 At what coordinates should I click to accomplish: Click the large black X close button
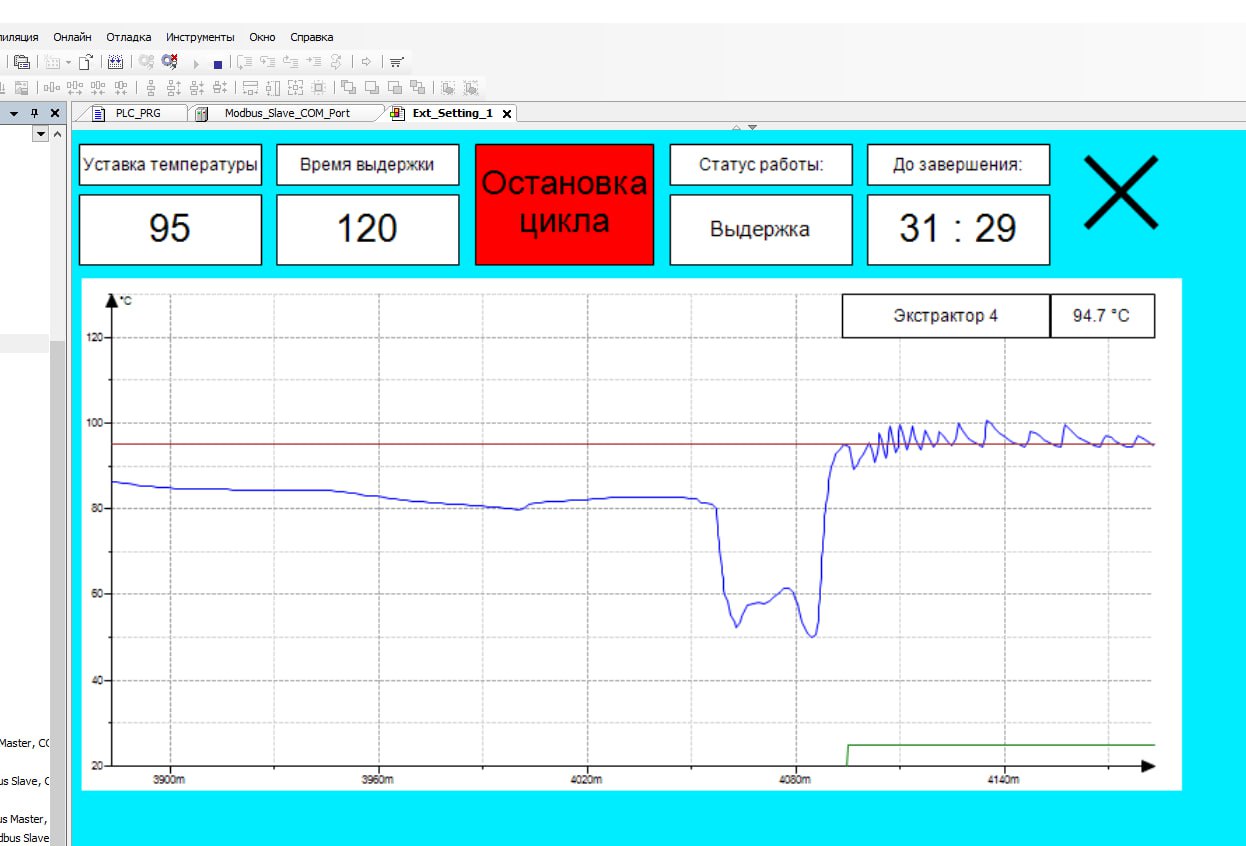(x=1121, y=192)
